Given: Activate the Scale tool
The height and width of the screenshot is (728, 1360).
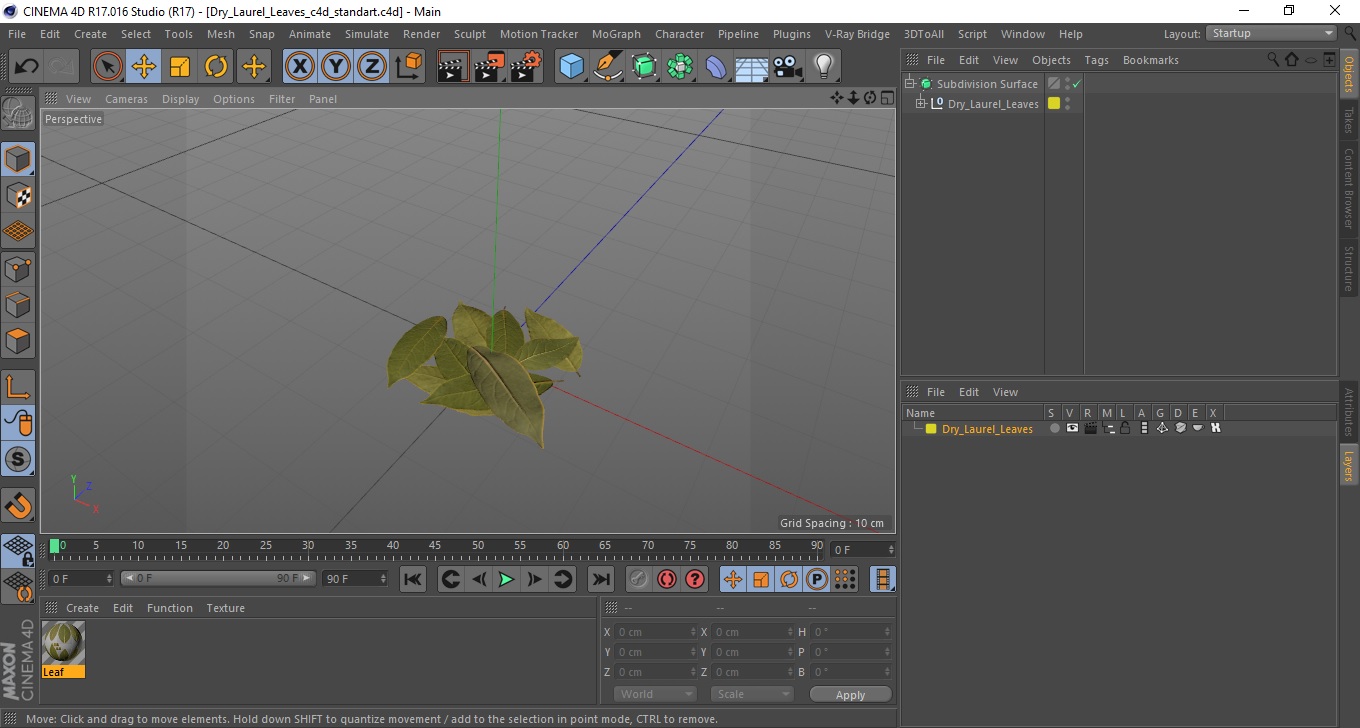Looking at the screenshot, I should [x=180, y=67].
